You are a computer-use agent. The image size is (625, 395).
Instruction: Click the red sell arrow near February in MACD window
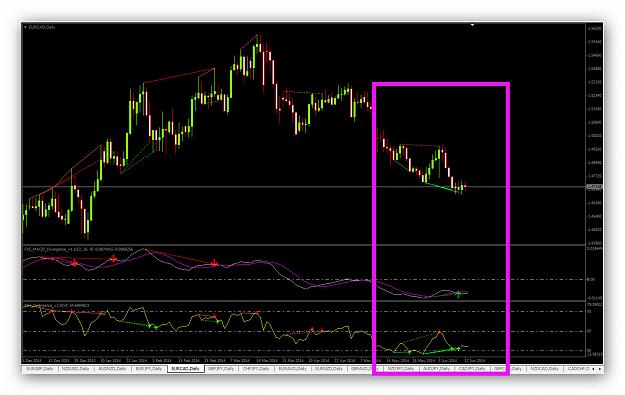(x=214, y=263)
